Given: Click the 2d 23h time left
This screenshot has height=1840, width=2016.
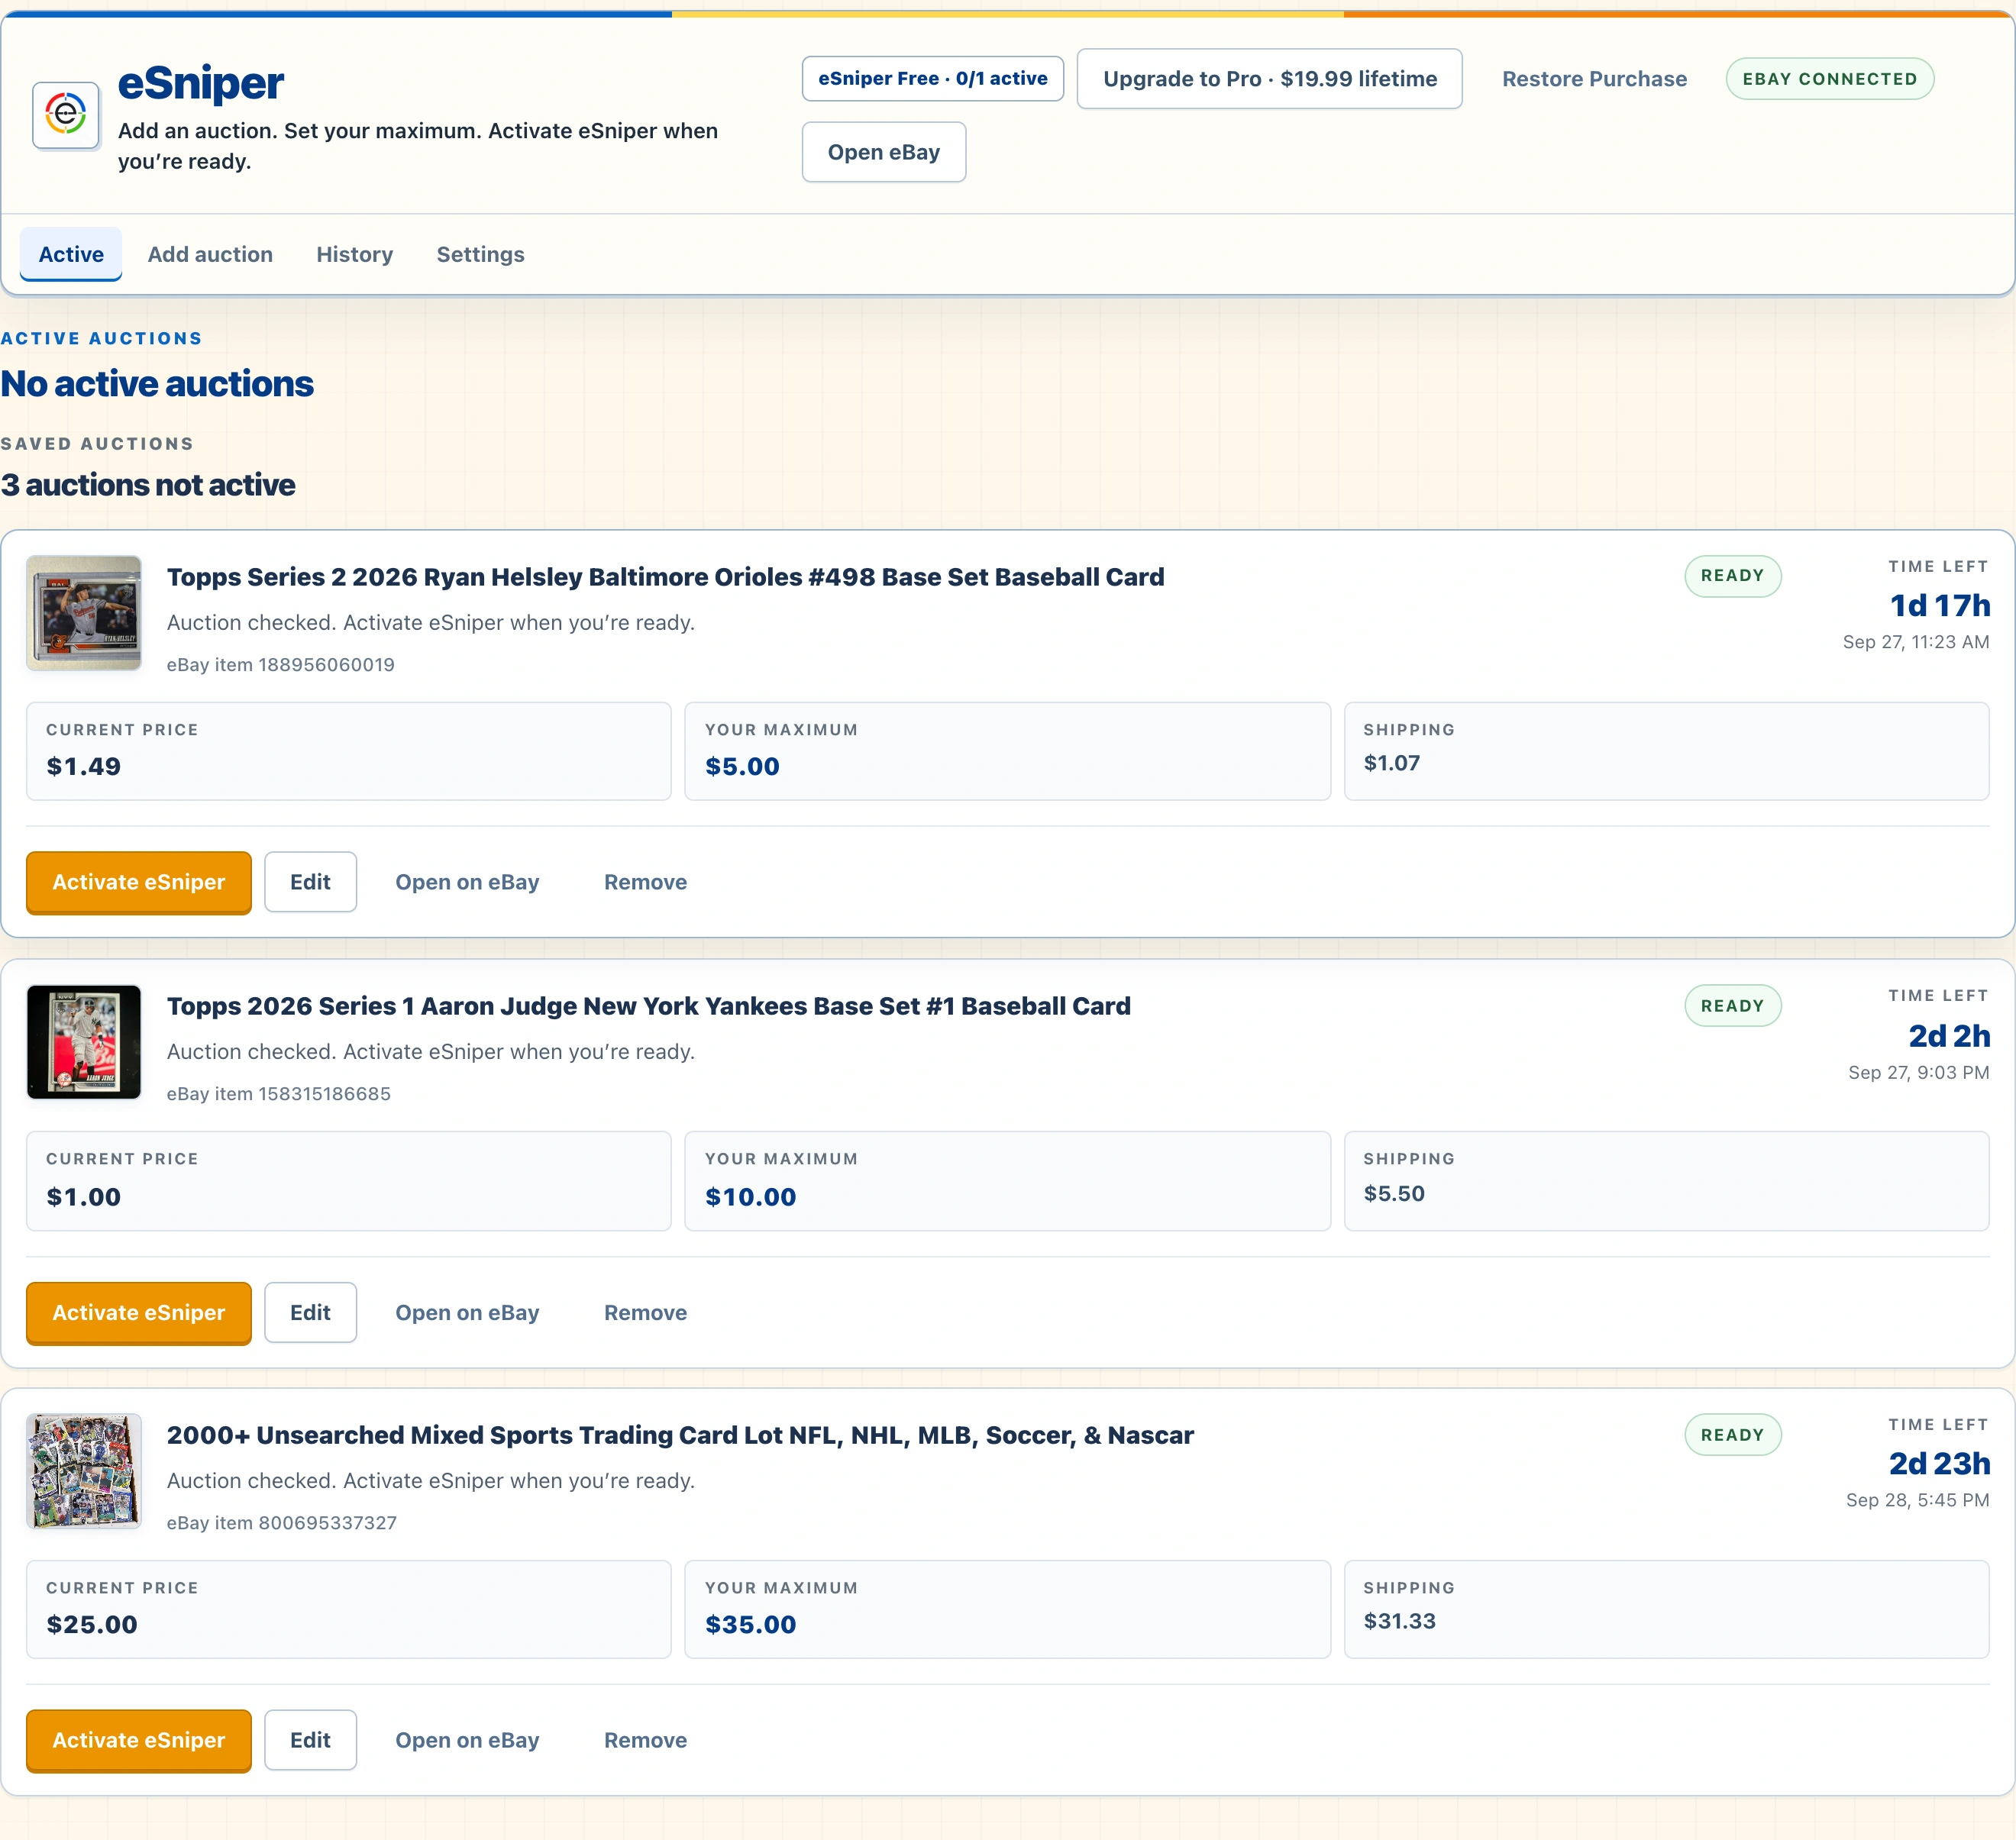Looking at the screenshot, I should pos(1939,1464).
